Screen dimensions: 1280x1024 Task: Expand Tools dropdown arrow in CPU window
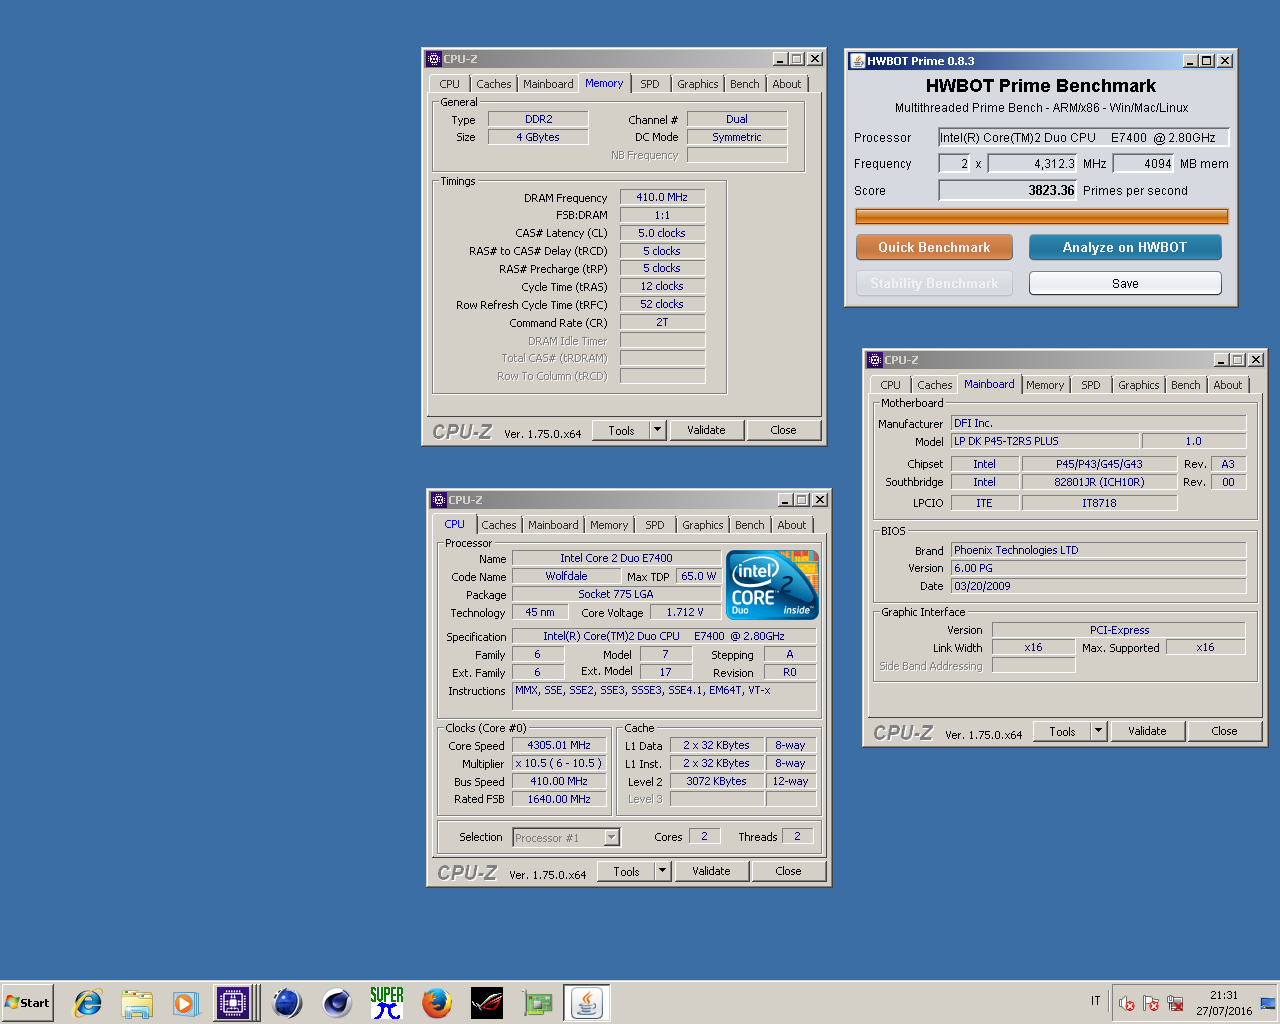[x=662, y=871]
